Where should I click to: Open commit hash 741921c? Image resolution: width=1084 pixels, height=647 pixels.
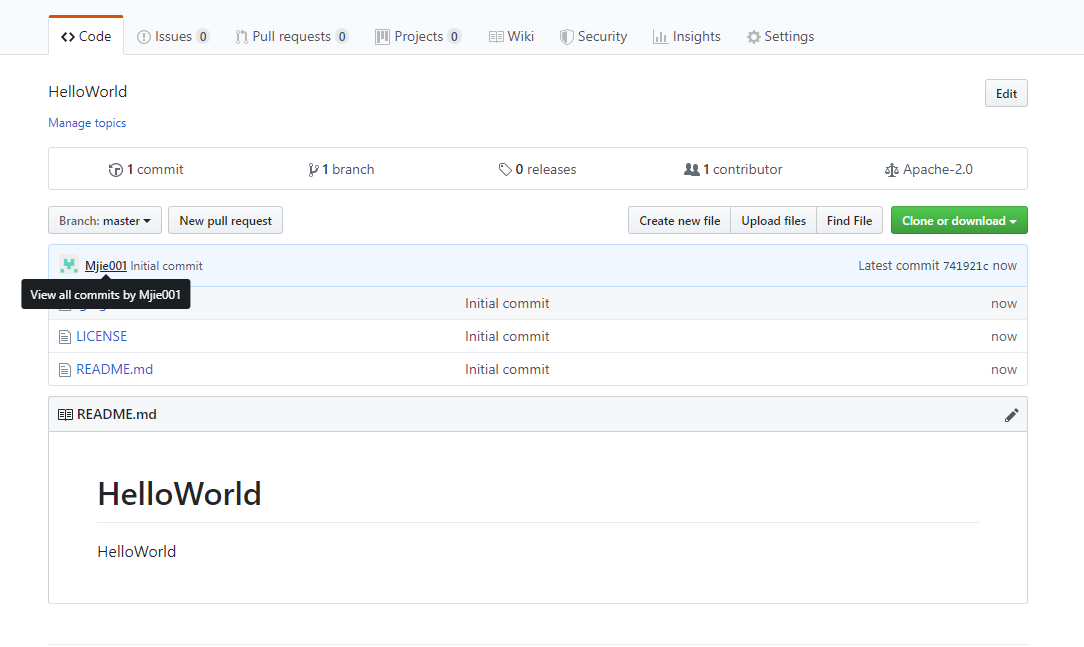(x=966, y=266)
